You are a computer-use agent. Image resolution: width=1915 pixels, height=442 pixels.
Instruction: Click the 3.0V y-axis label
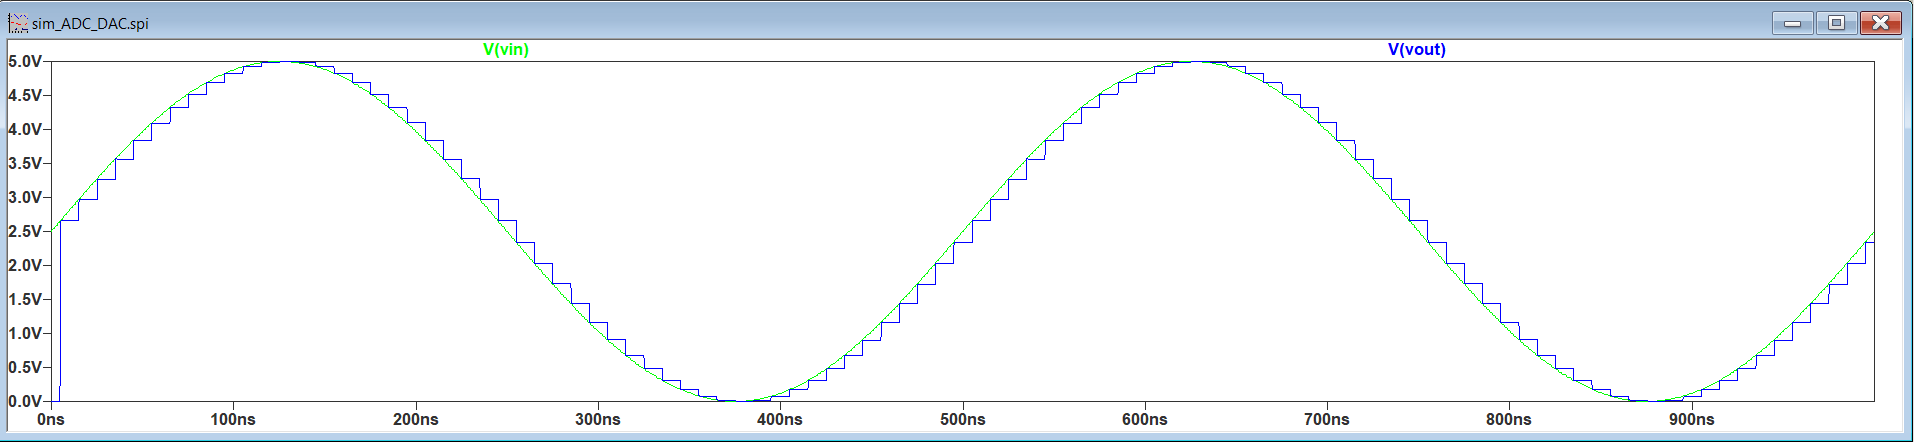click(25, 198)
